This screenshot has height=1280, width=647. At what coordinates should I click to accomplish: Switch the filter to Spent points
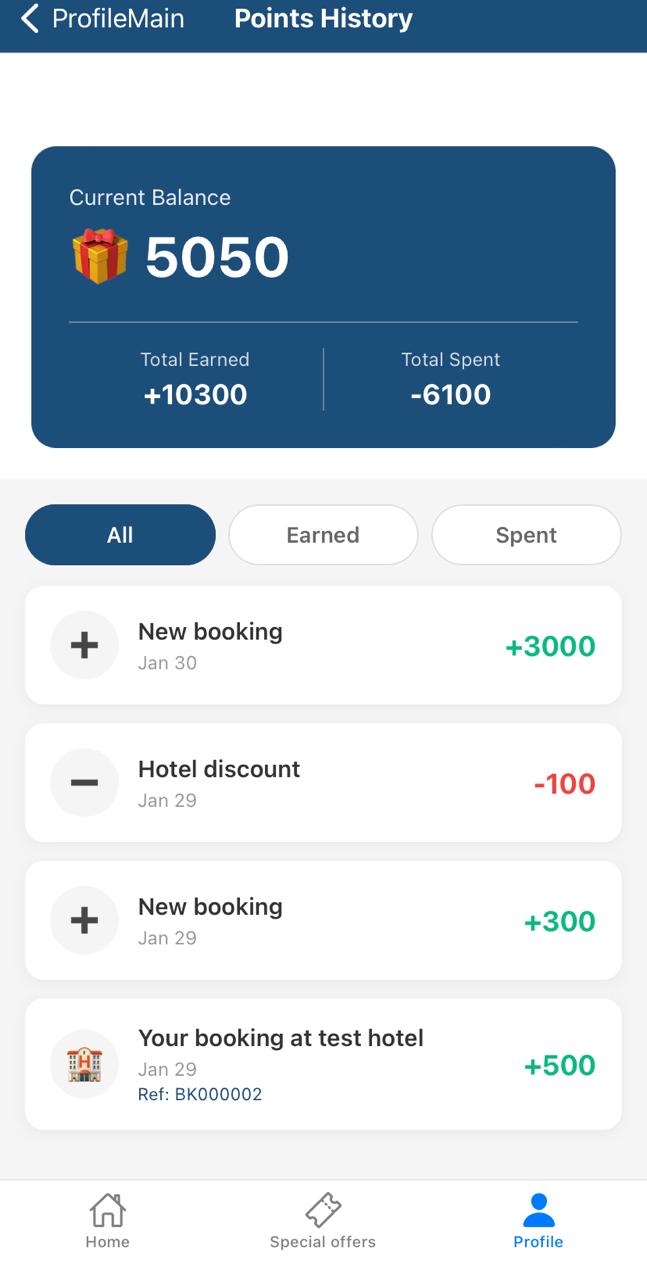tap(526, 535)
